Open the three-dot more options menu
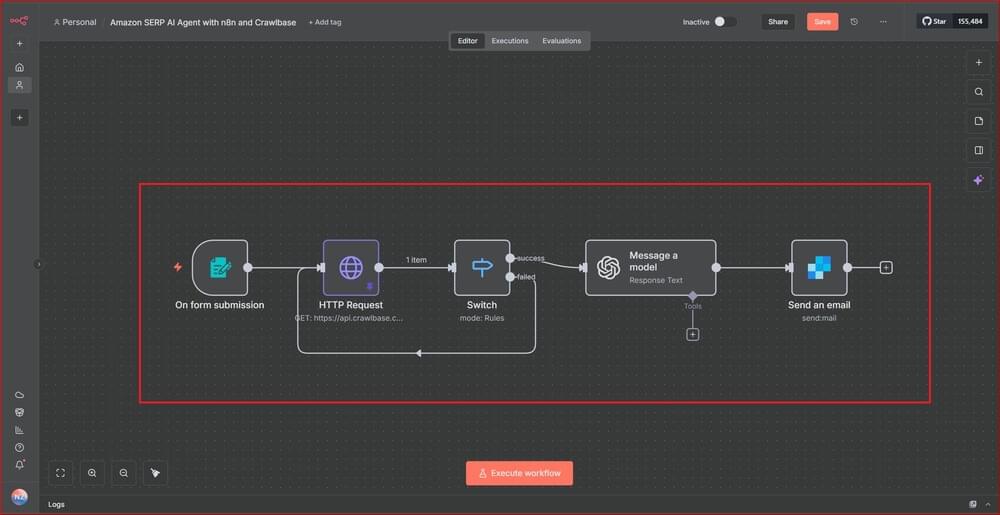The height and width of the screenshot is (515, 1000). point(882,21)
